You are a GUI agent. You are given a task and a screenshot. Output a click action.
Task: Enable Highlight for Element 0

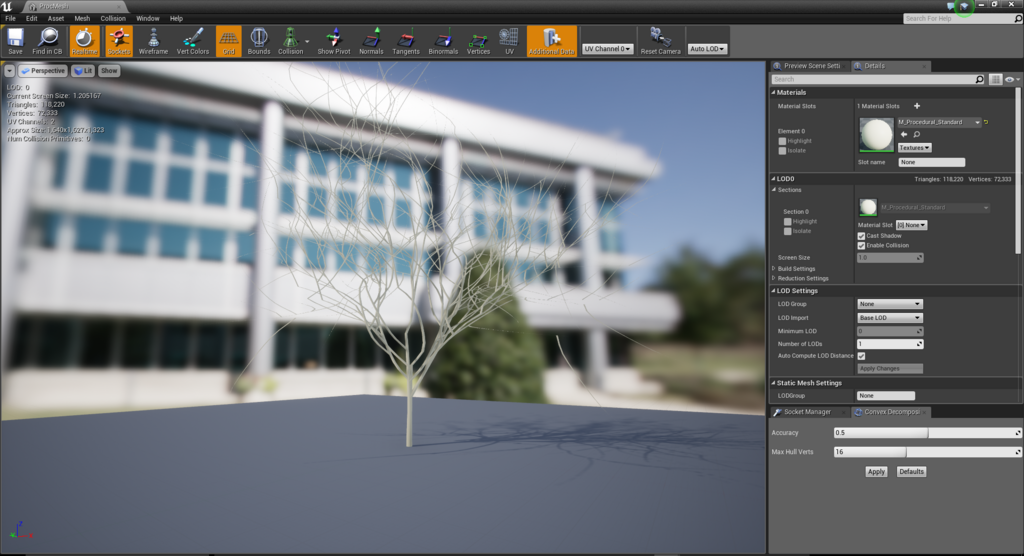[x=782, y=141]
